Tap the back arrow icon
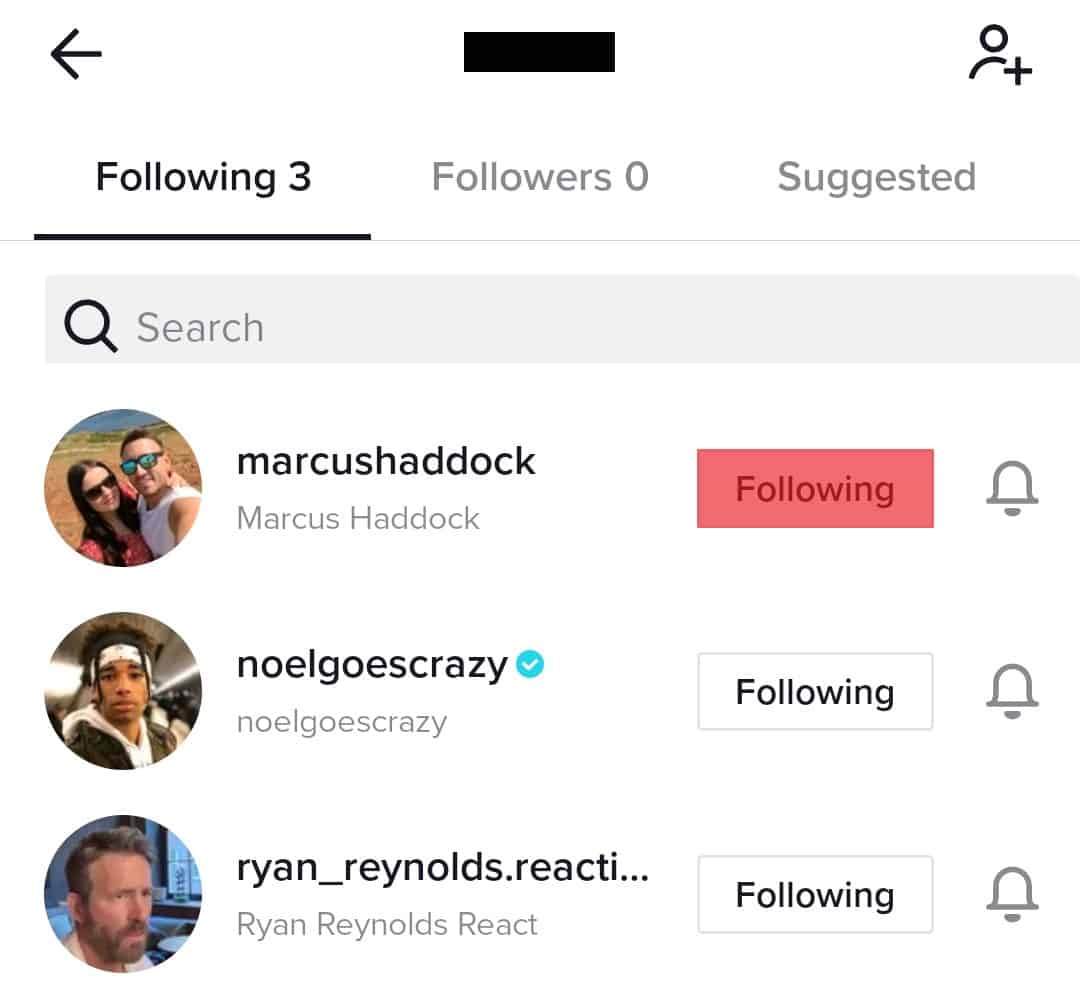Screen dimensions: 1080x1007 (x=76, y=54)
